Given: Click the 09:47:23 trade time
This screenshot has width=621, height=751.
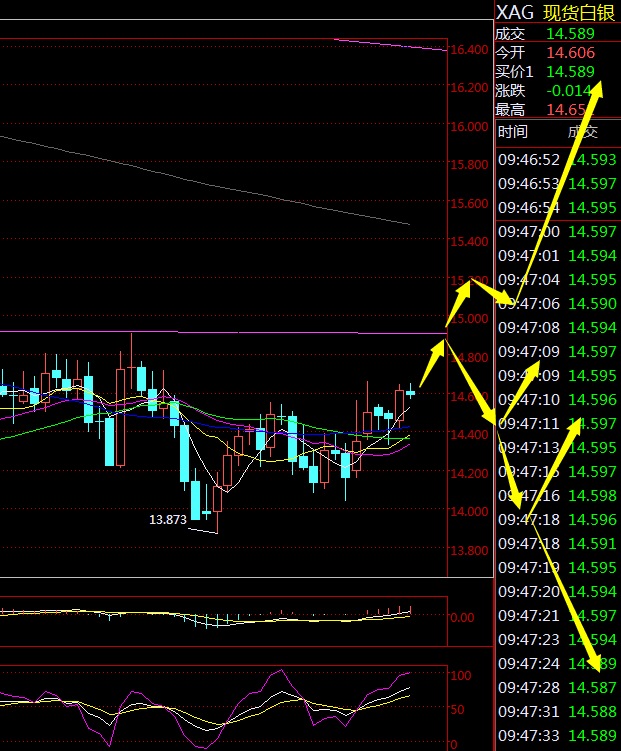Looking at the screenshot, I should (x=529, y=639).
